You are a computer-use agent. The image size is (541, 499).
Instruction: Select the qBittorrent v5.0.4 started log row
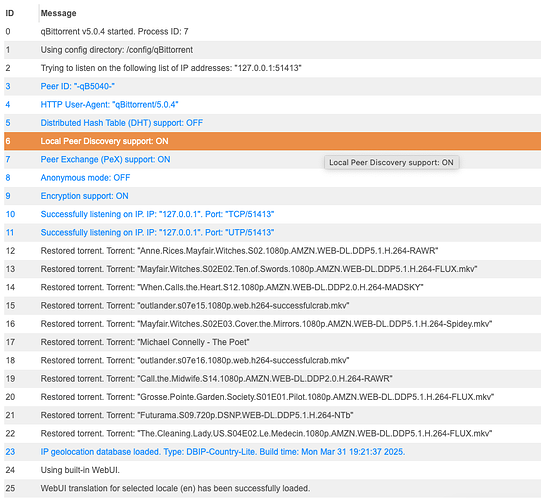click(272, 31)
